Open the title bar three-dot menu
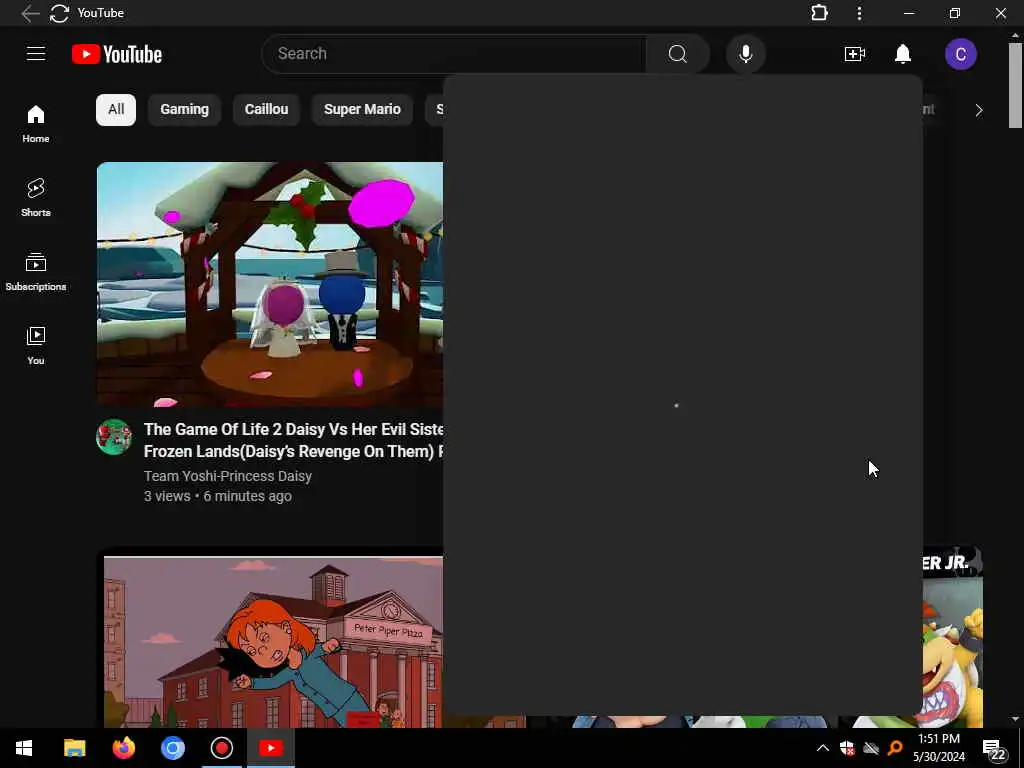The image size is (1024, 768). click(859, 13)
